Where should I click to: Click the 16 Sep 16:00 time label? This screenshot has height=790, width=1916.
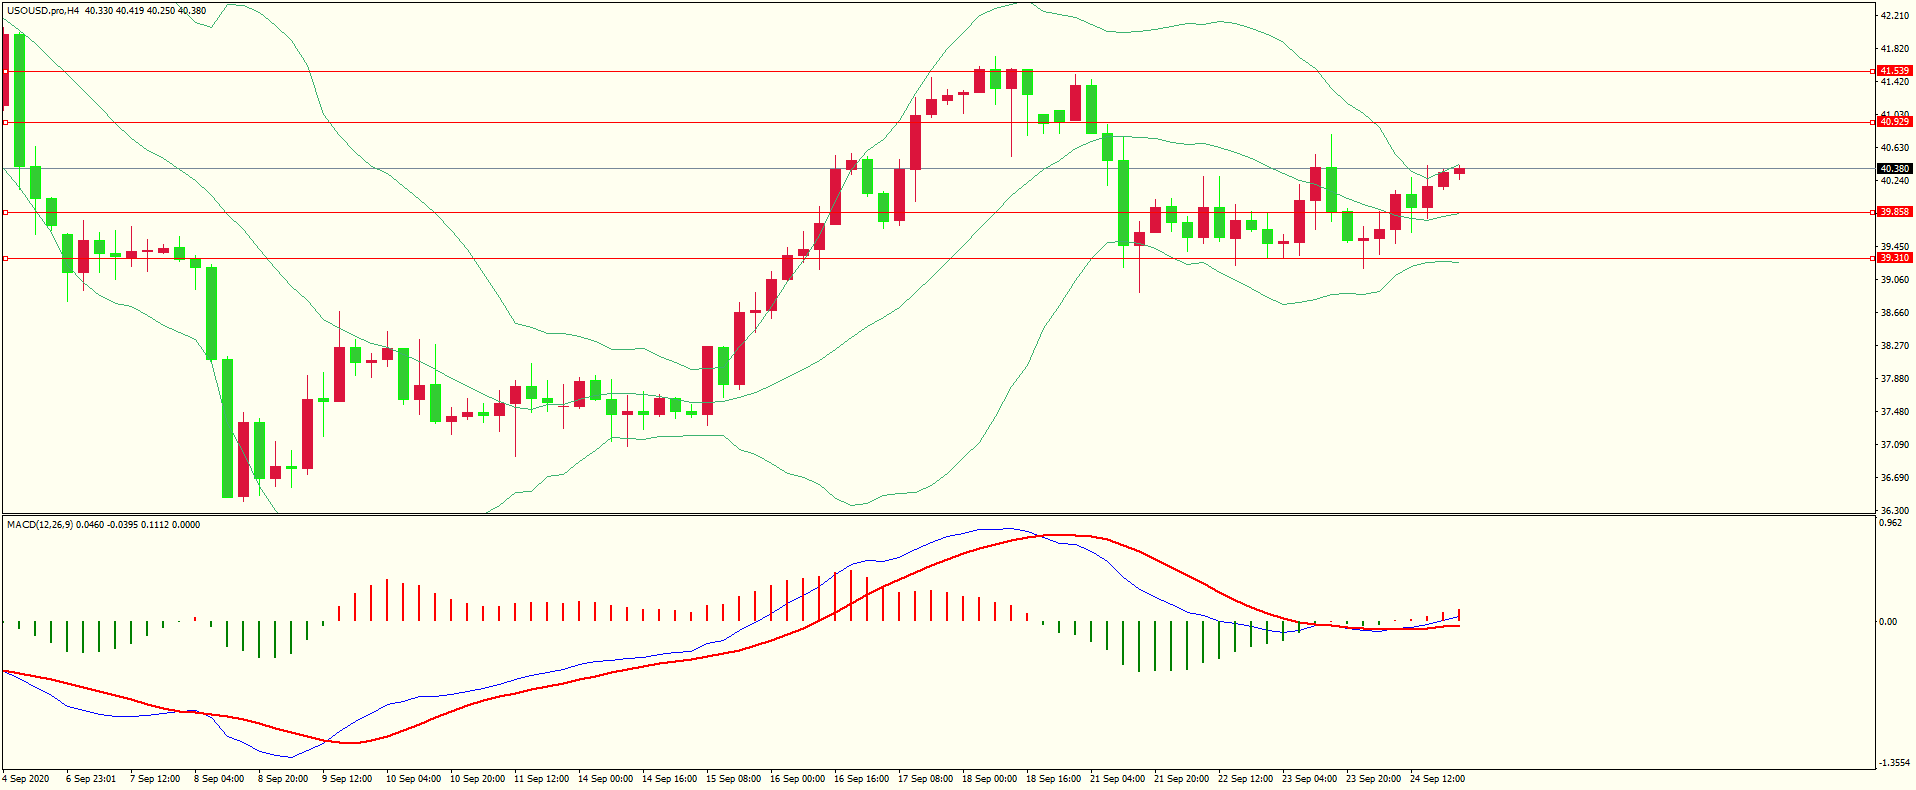[x=861, y=779]
